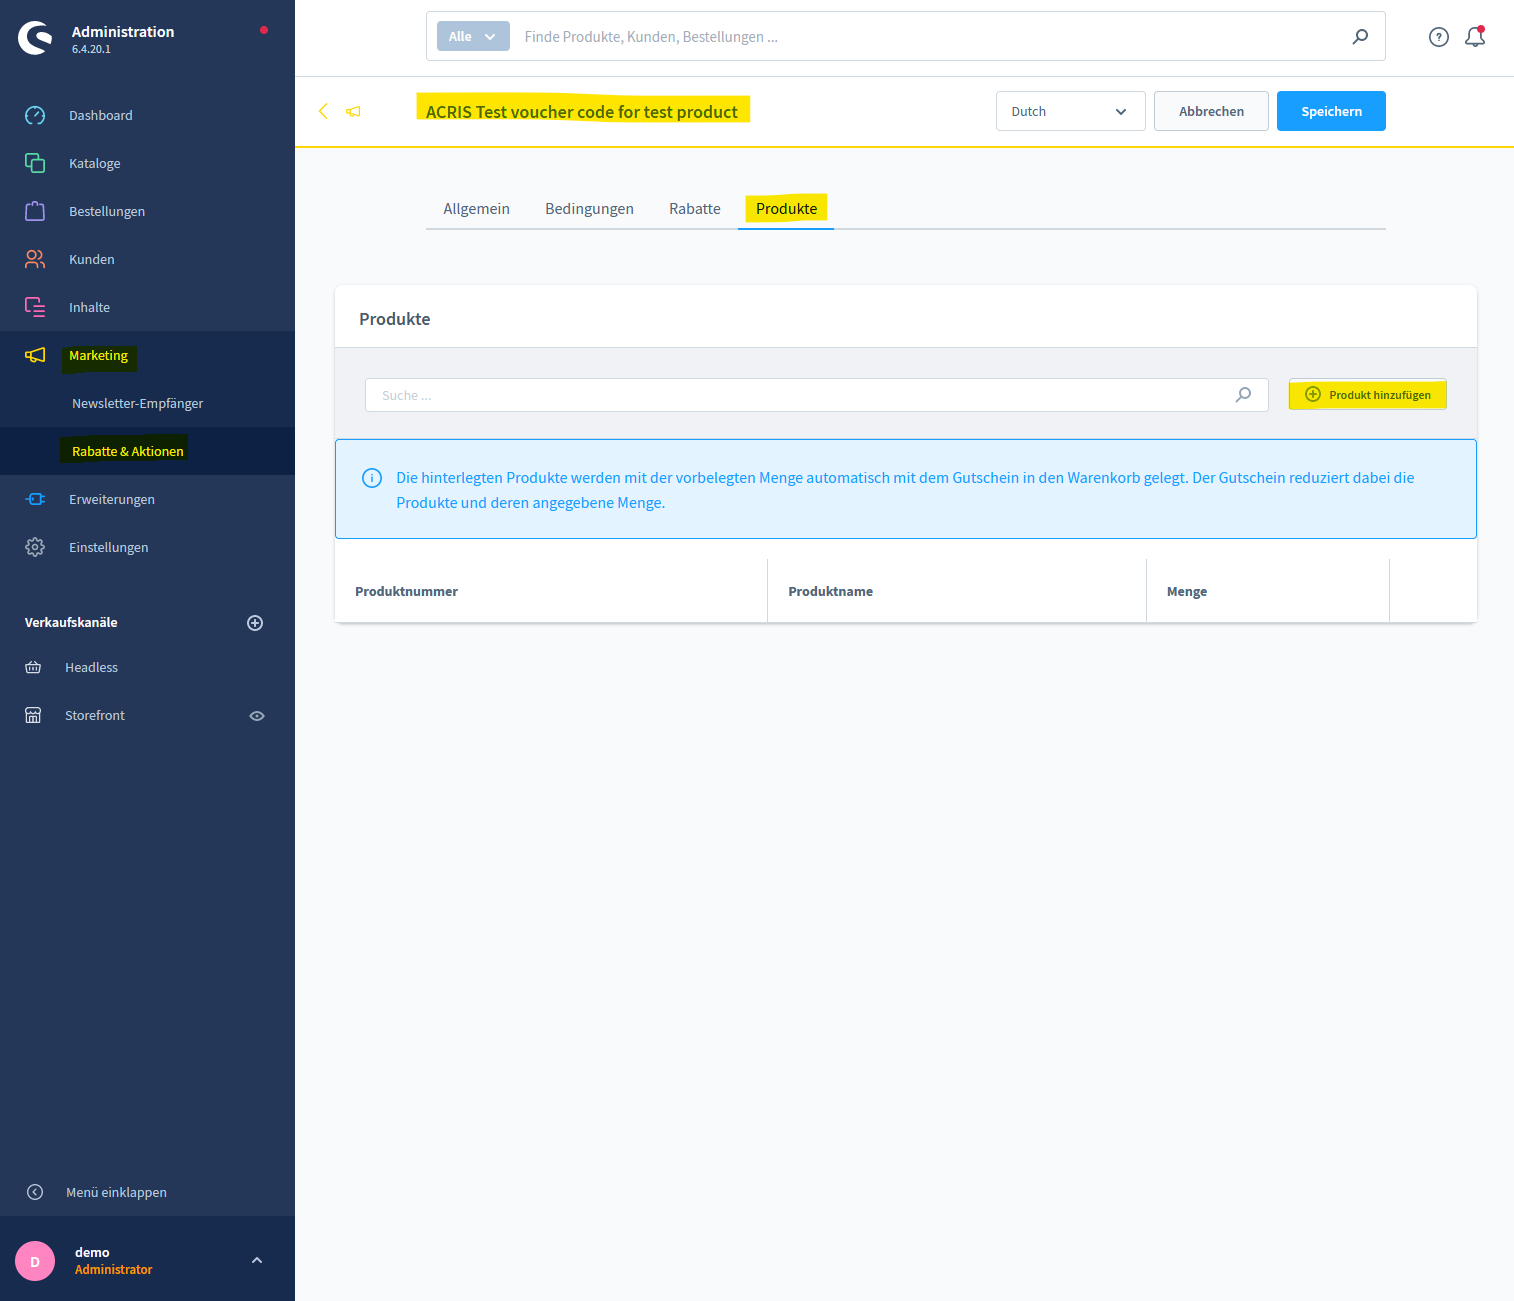Click the voucher title 'ACRIS Test voucher code'
The height and width of the screenshot is (1301, 1514).
click(582, 112)
